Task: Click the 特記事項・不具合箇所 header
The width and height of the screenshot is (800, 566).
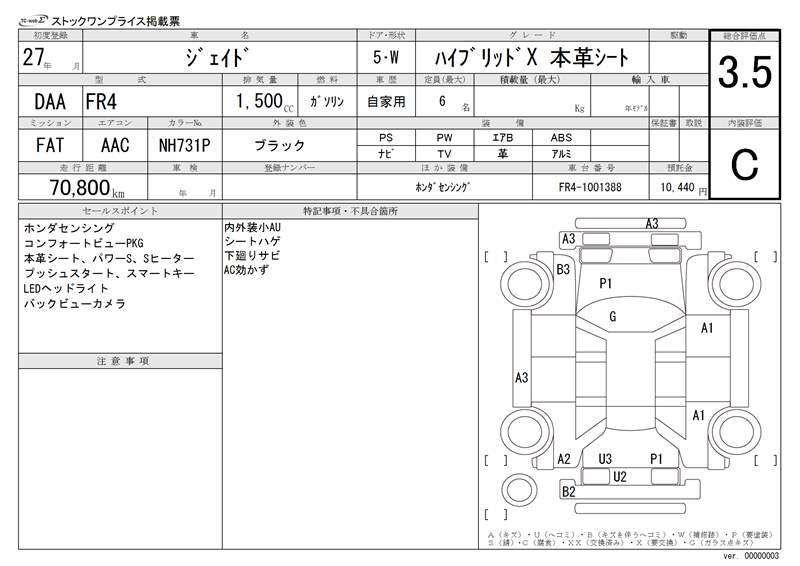Action: (x=350, y=211)
